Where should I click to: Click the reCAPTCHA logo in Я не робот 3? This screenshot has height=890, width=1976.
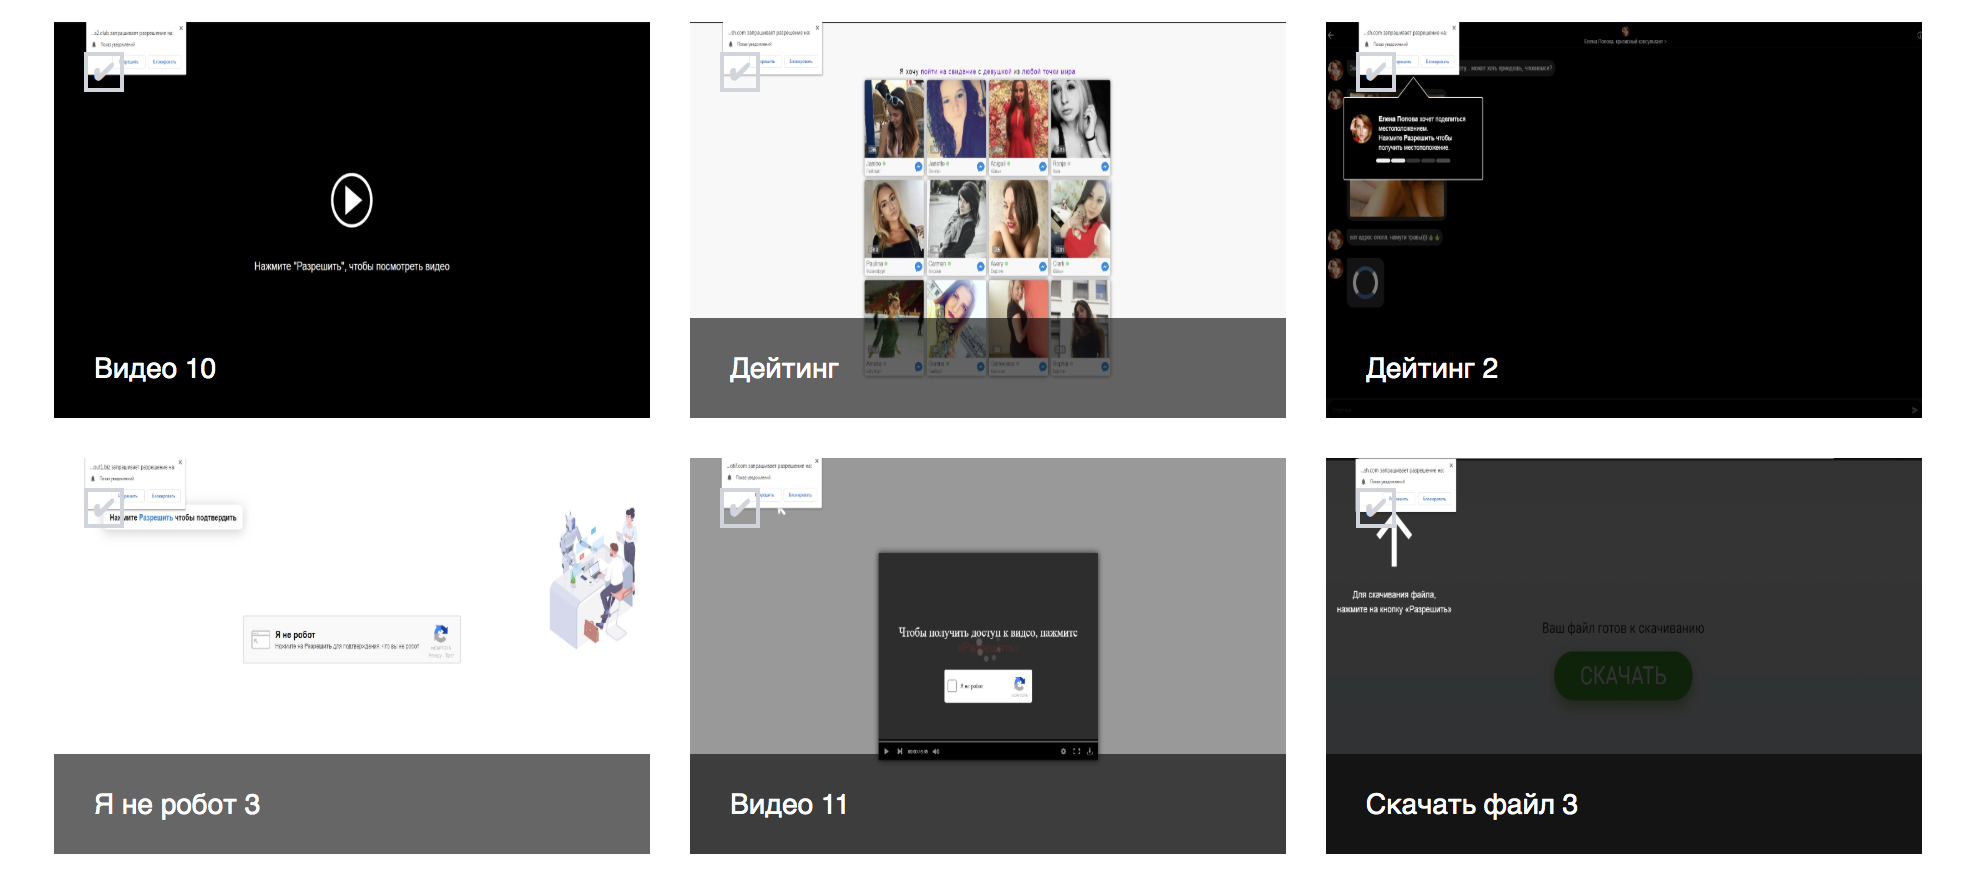[x=441, y=634]
